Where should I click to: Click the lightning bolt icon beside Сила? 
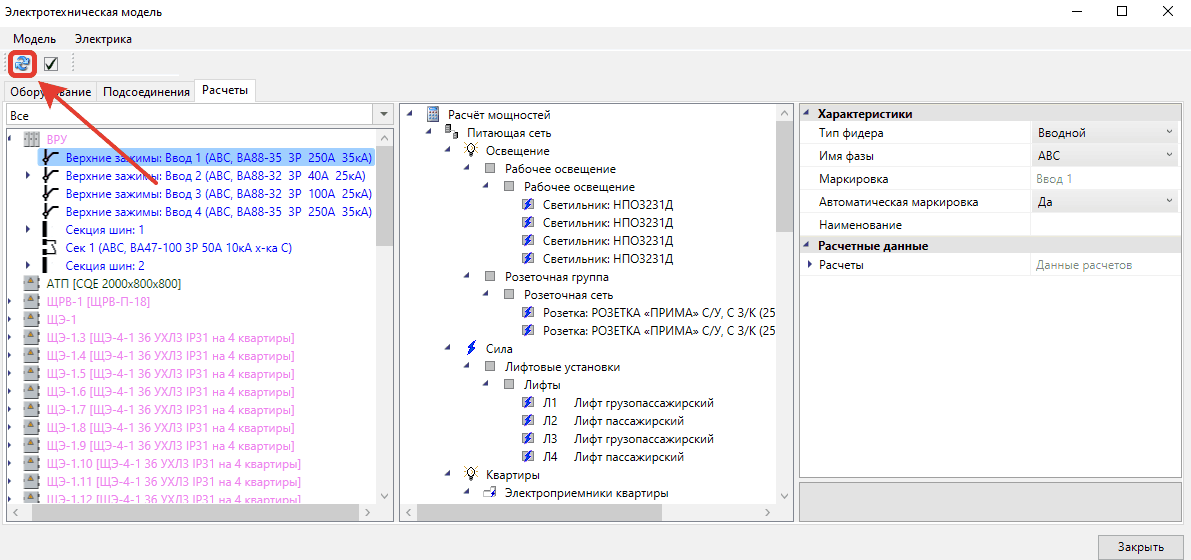coord(472,349)
